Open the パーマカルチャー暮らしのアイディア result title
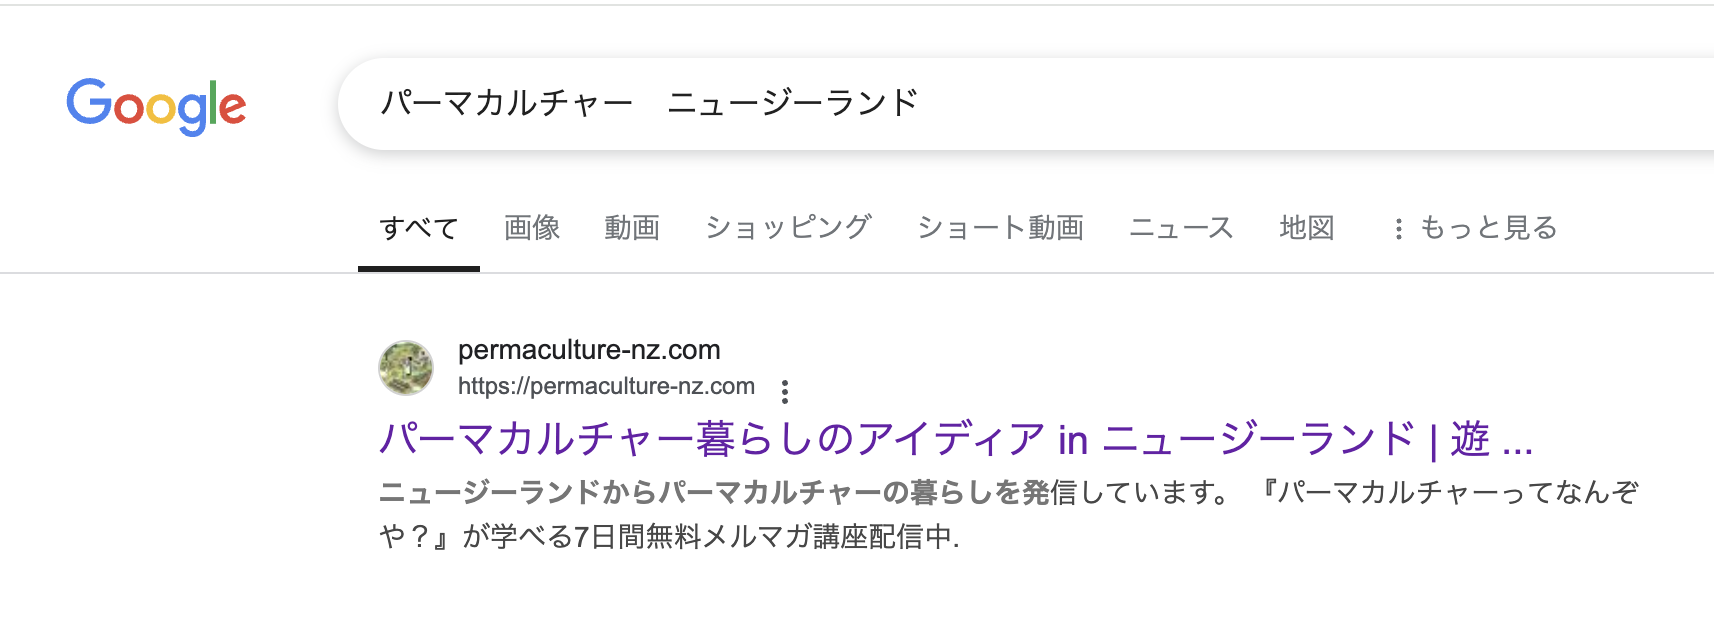Image resolution: width=1714 pixels, height=620 pixels. [955, 439]
